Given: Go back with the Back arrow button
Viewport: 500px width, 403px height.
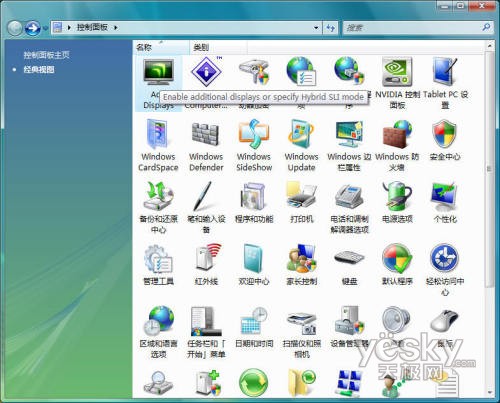Looking at the screenshot, I should (15, 28).
